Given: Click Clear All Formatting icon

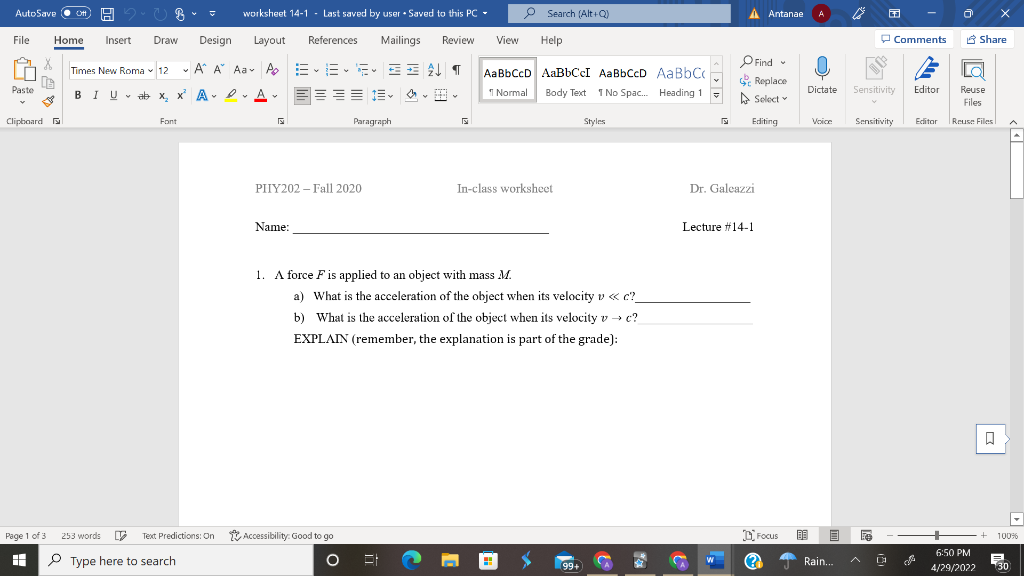Looking at the screenshot, I should coord(272,70).
